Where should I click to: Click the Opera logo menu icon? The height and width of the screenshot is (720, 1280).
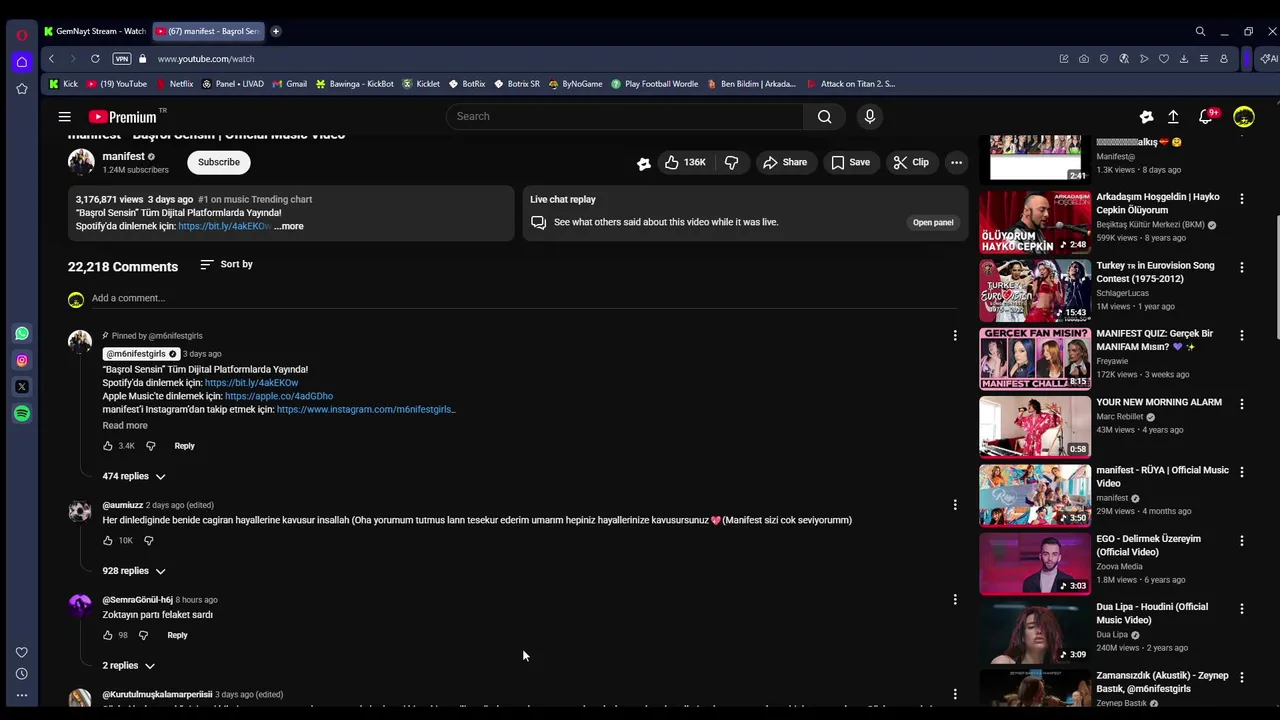click(x=22, y=35)
